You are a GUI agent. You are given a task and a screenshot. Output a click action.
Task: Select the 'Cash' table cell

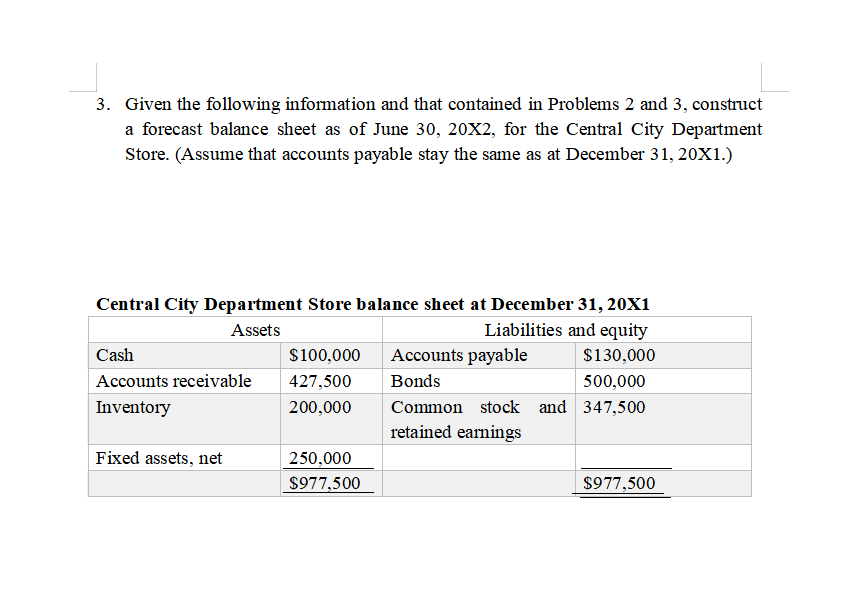(x=114, y=355)
